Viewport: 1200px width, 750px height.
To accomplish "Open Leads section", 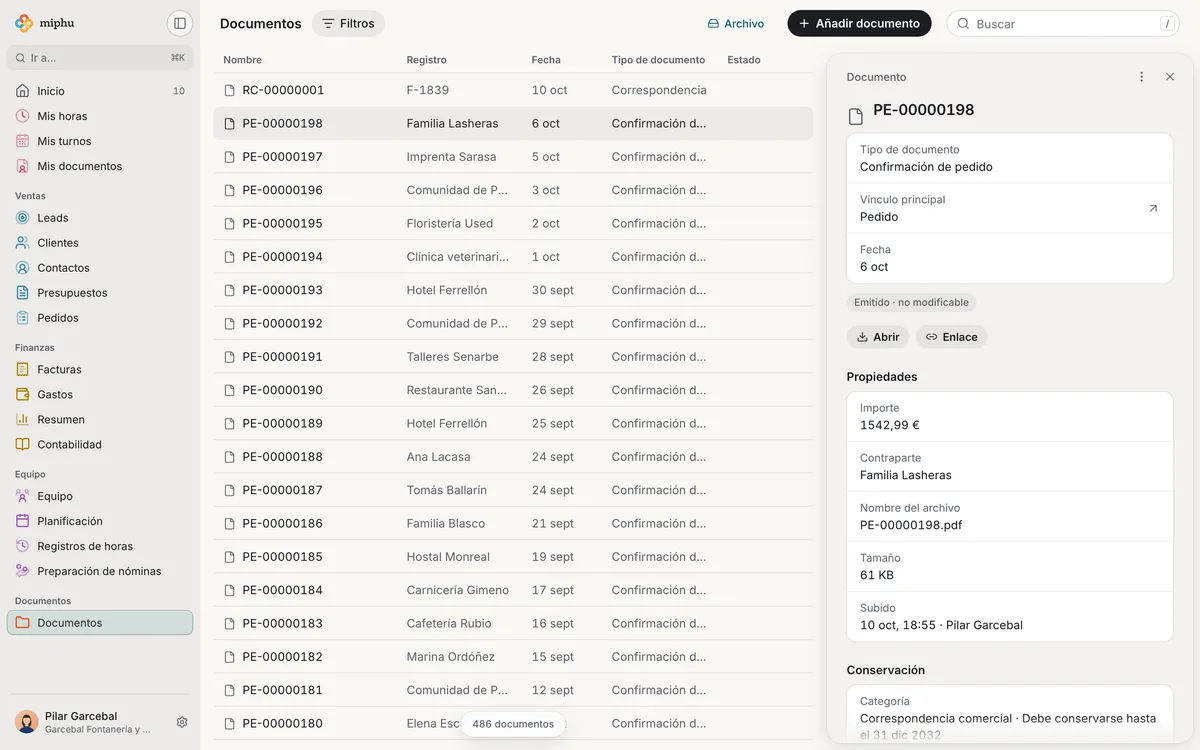I will tap(100, 218).
